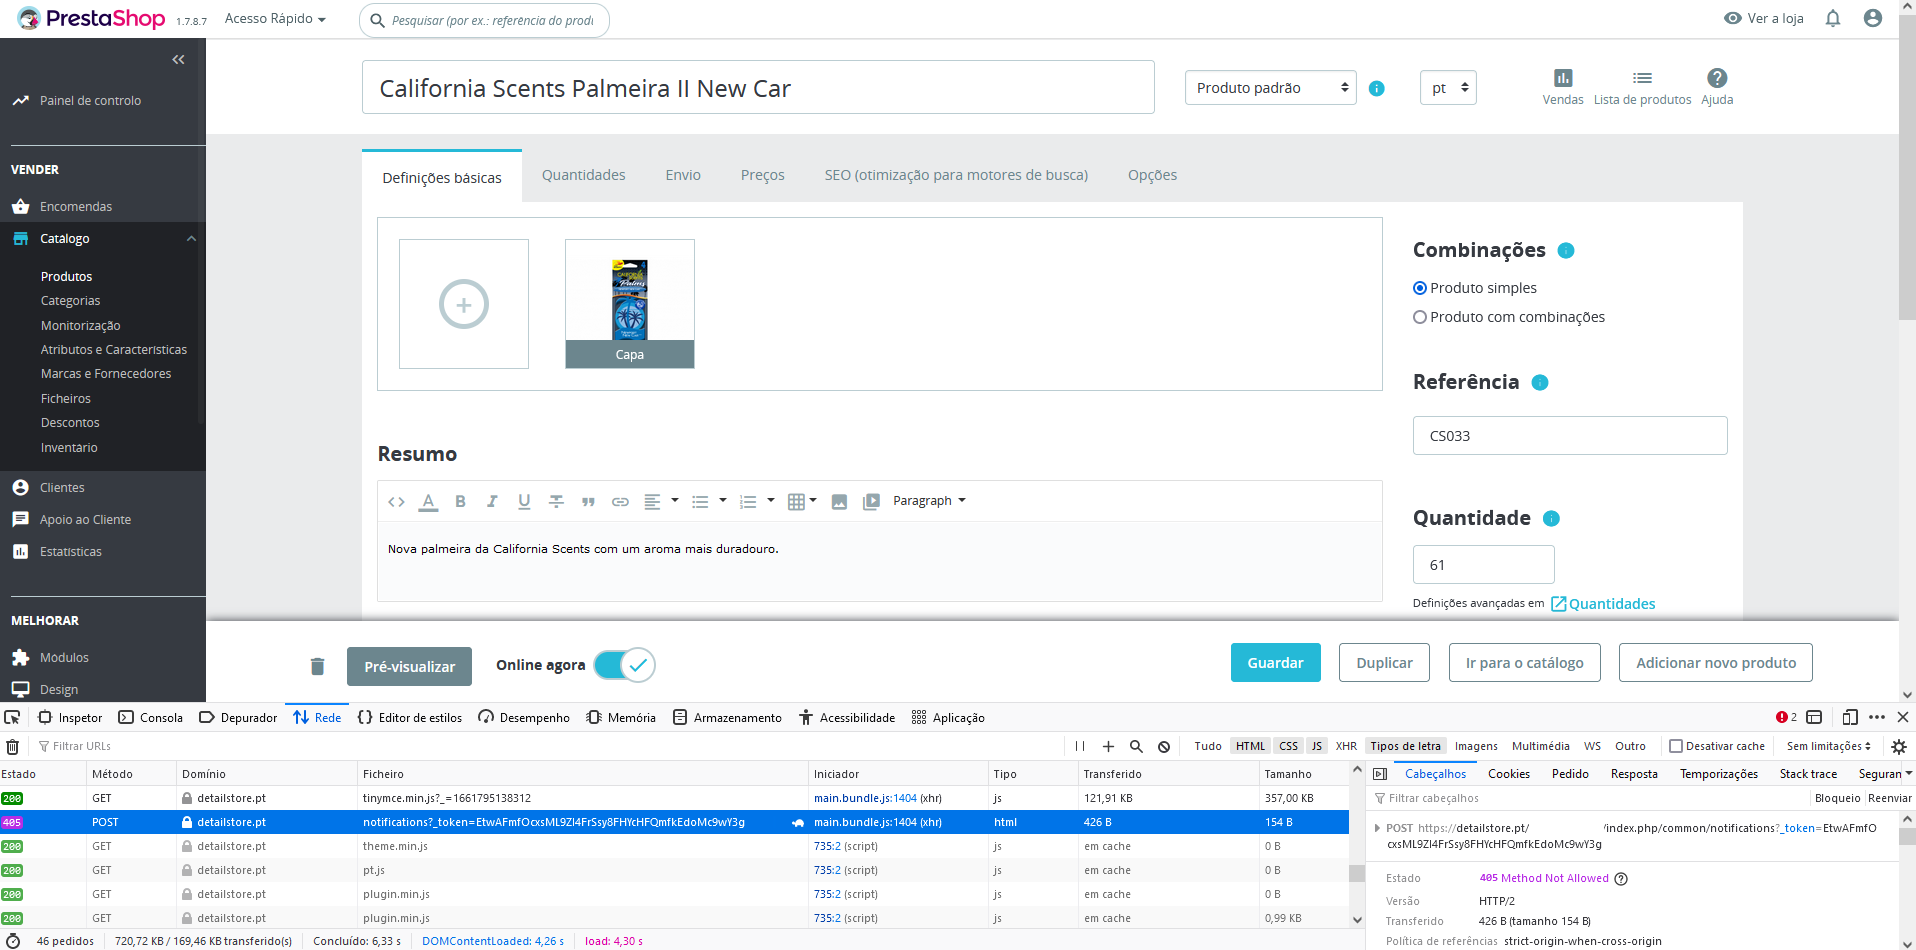Open the SEO optimization tab
The image size is (1916, 950).
956,175
